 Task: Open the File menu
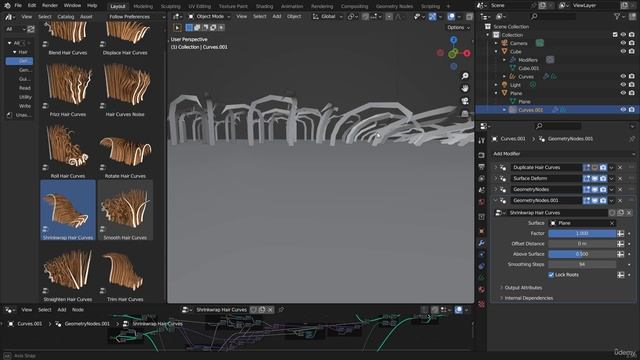[18, 6]
